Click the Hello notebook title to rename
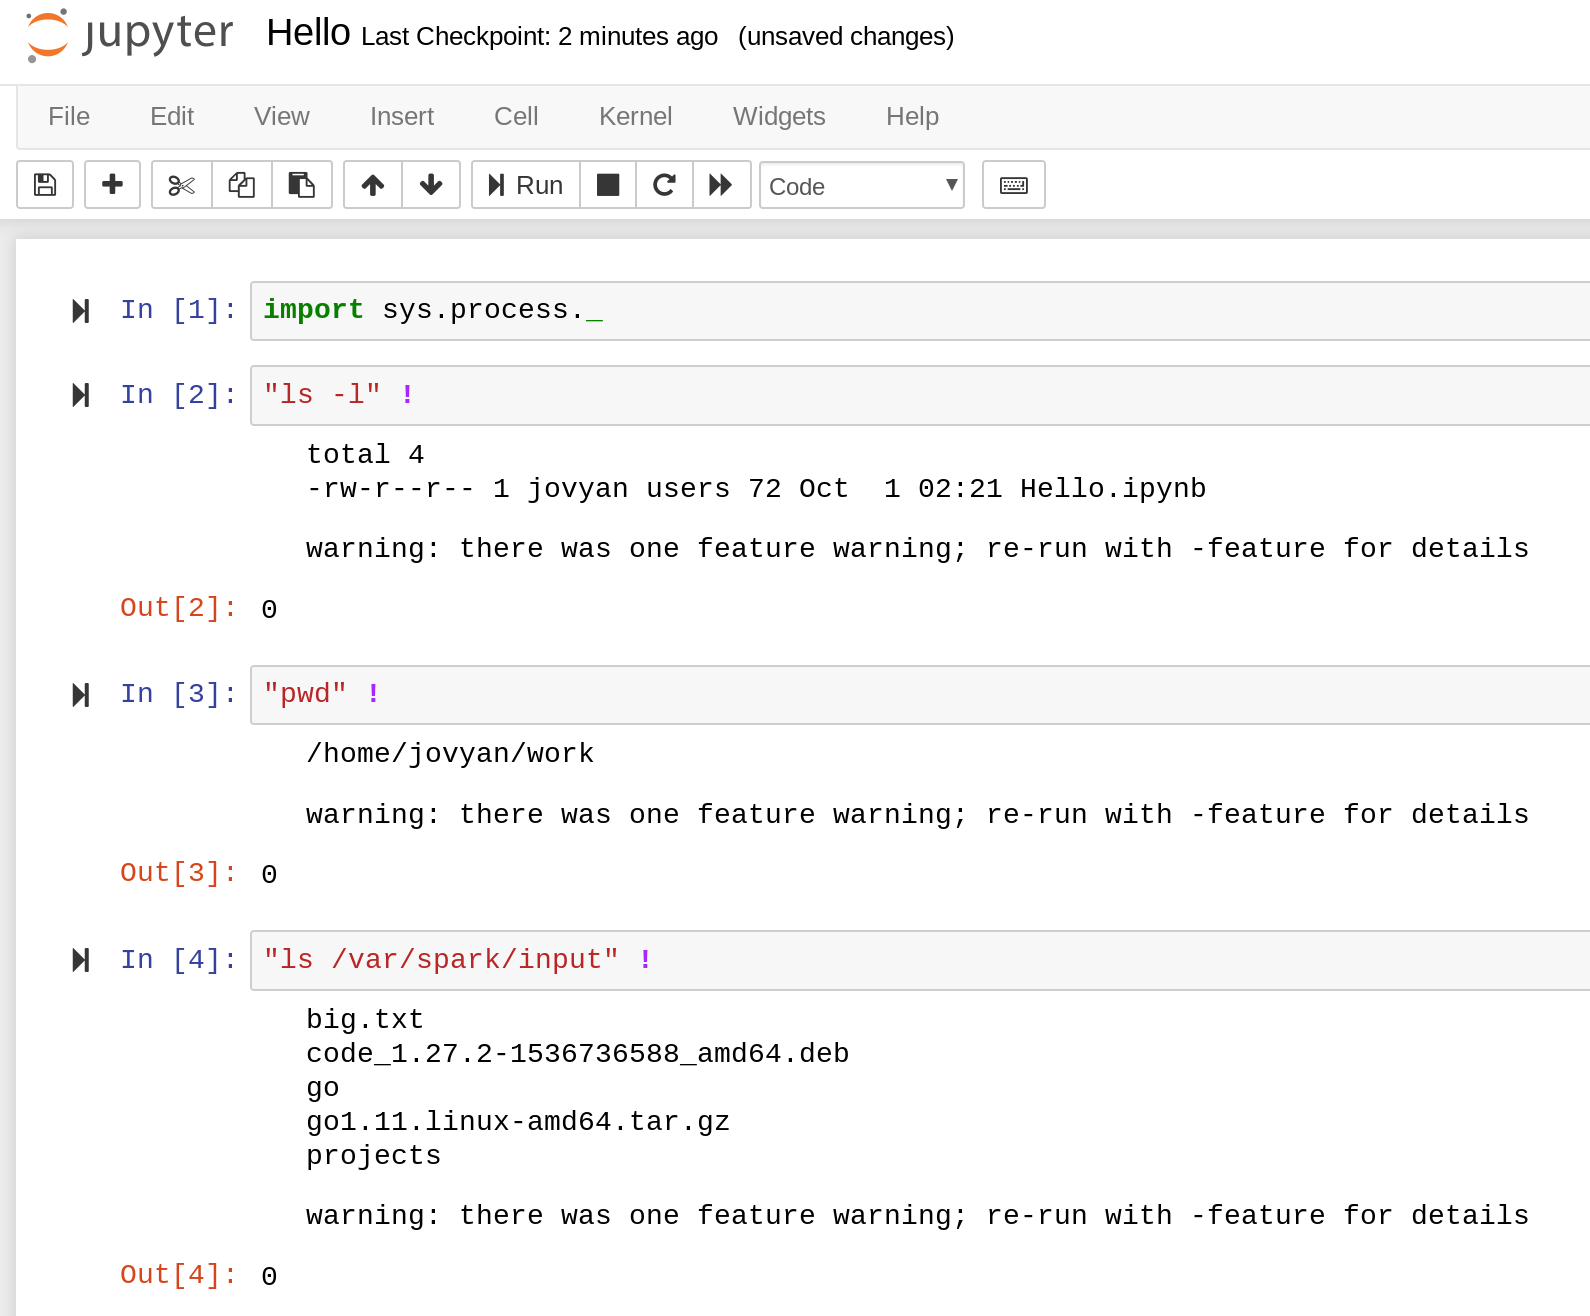 [308, 34]
